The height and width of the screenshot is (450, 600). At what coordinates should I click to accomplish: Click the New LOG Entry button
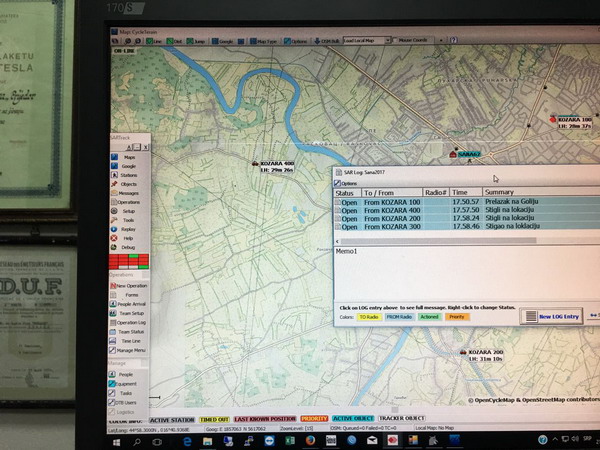(551, 316)
